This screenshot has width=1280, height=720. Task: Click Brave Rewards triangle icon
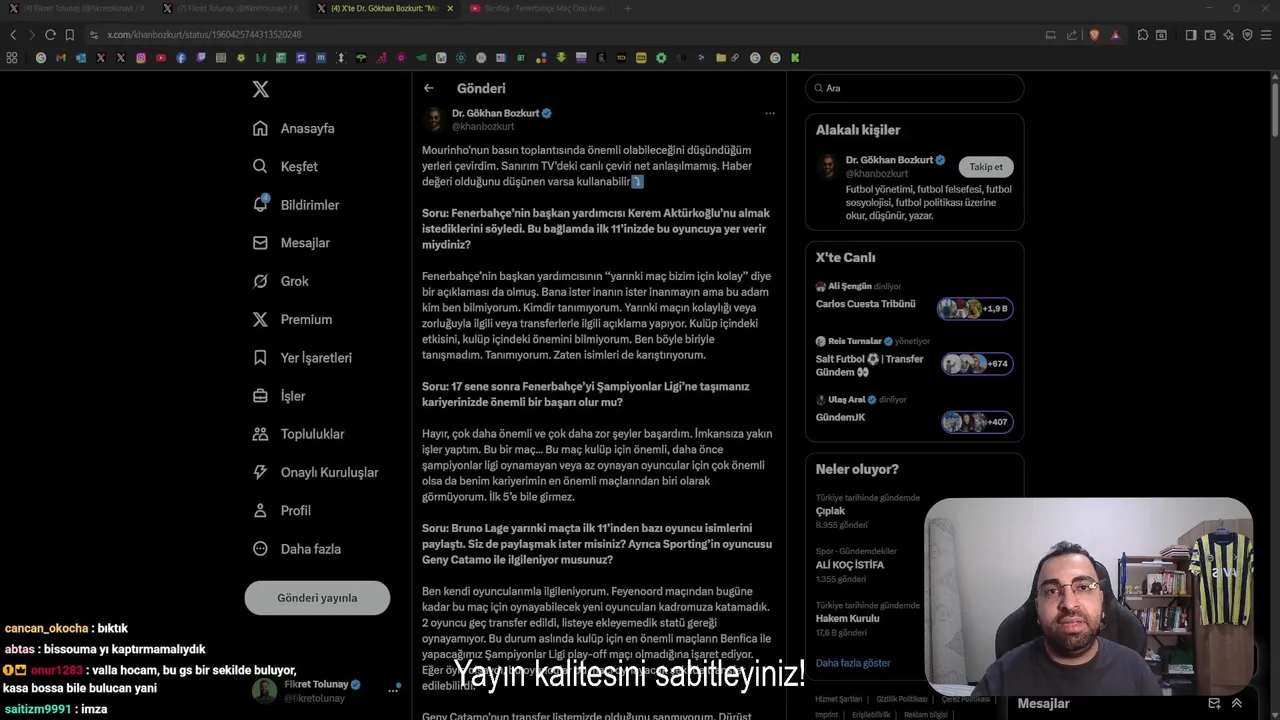(x=1115, y=34)
